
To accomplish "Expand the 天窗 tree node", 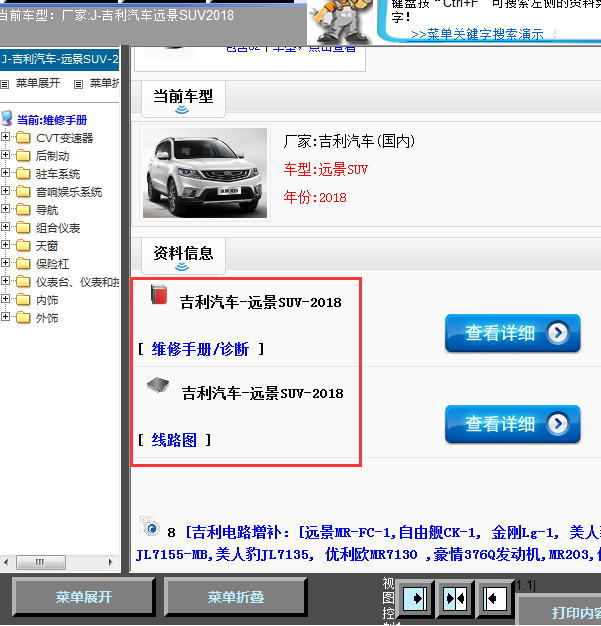I will 5,244.
